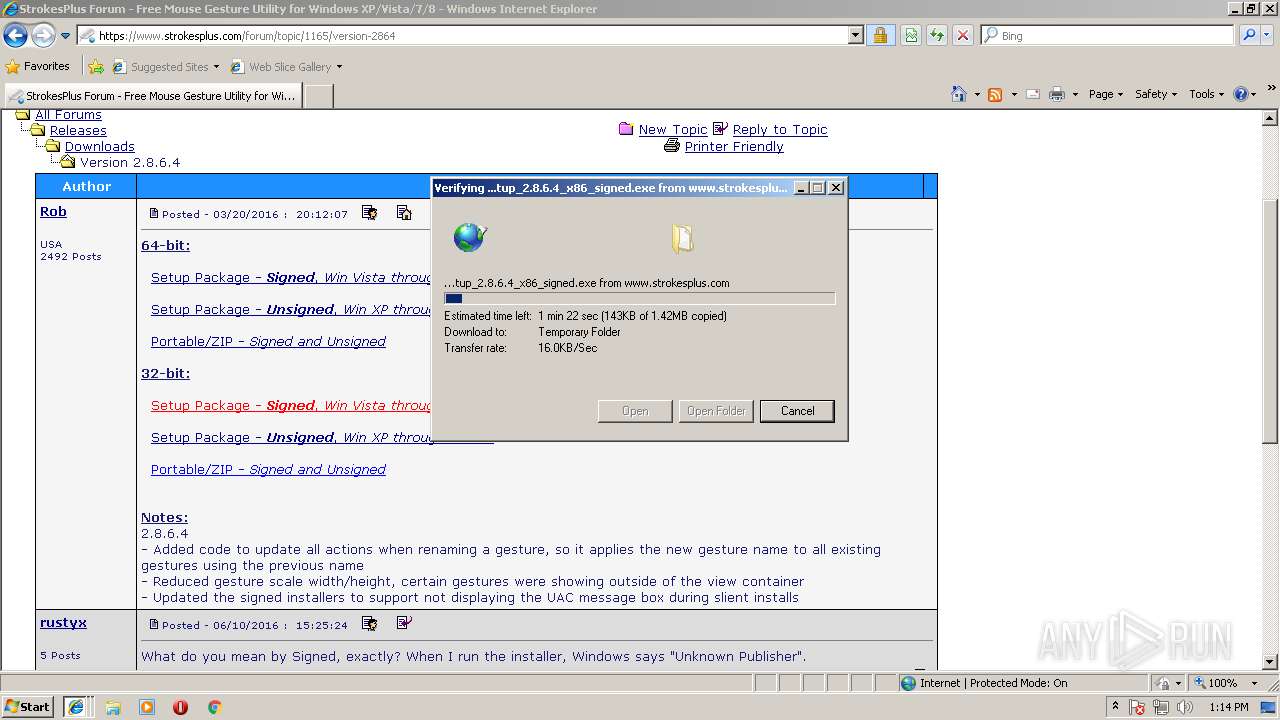The width and height of the screenshot is (1280, 720).
Task: Open the All Forums link
Action: [x=68, y=115]
